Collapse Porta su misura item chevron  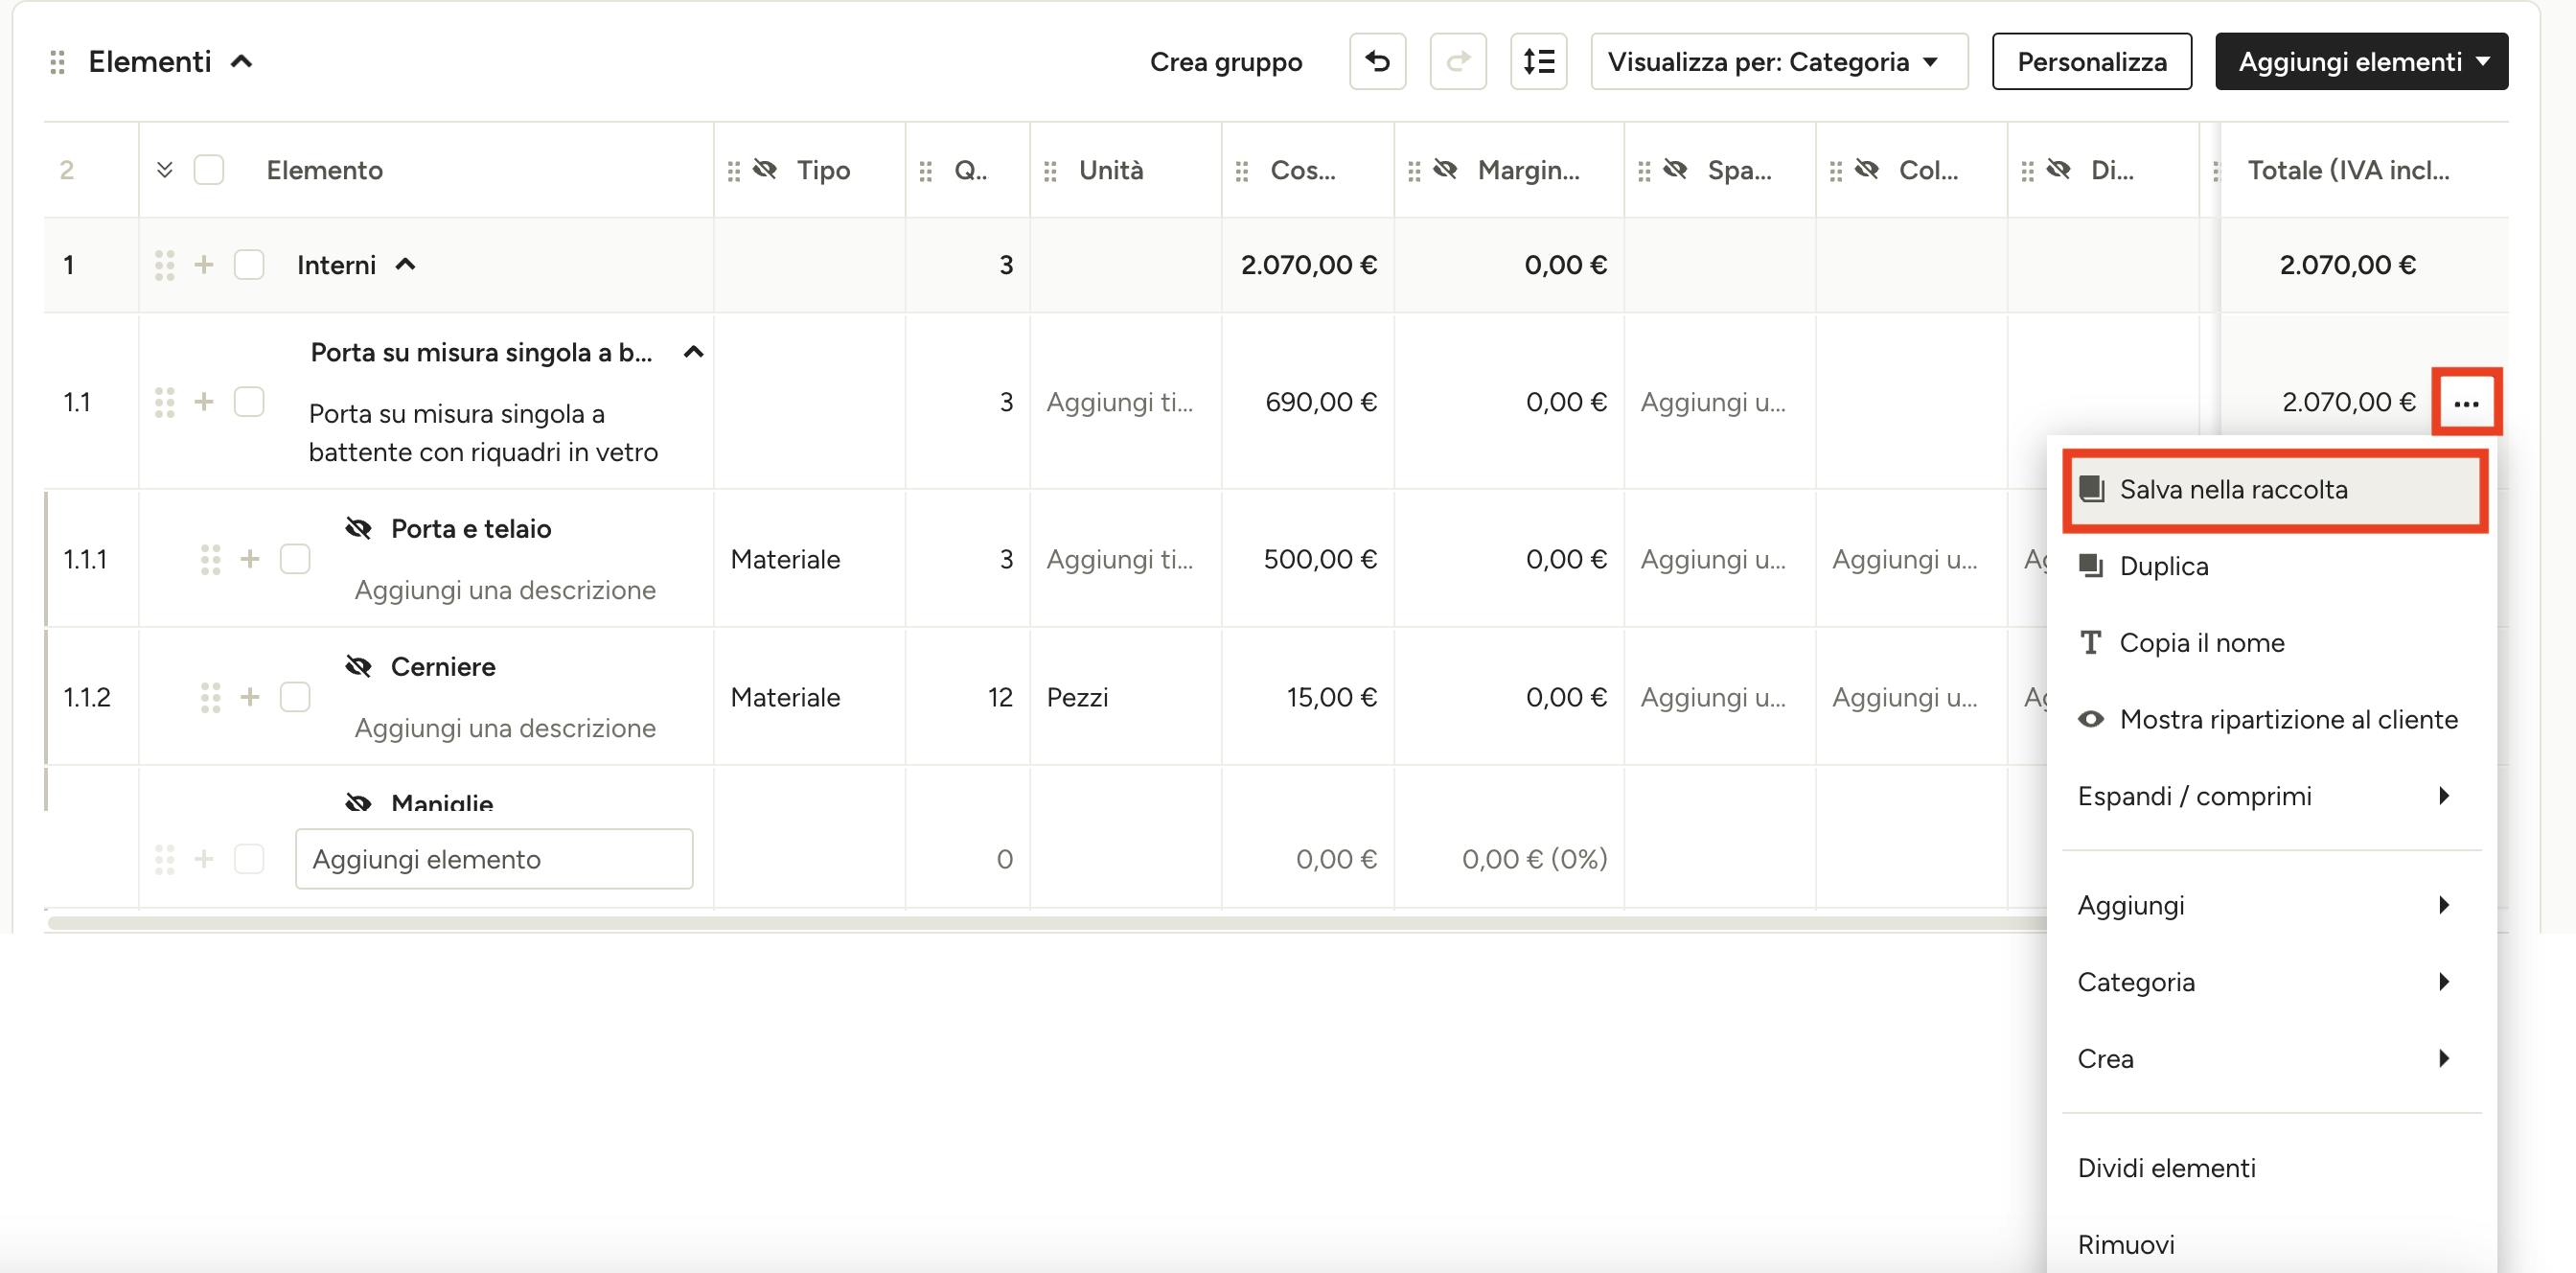[693, 352]
